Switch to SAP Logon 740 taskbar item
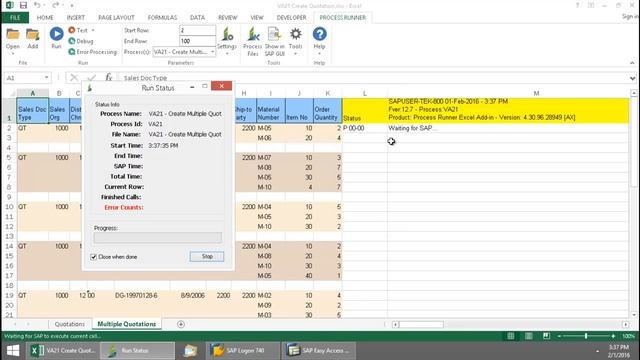 (243, 351)
